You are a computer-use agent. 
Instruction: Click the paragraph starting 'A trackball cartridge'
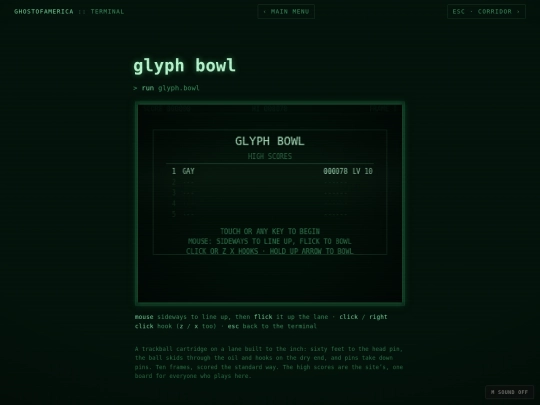click(269, 362)
